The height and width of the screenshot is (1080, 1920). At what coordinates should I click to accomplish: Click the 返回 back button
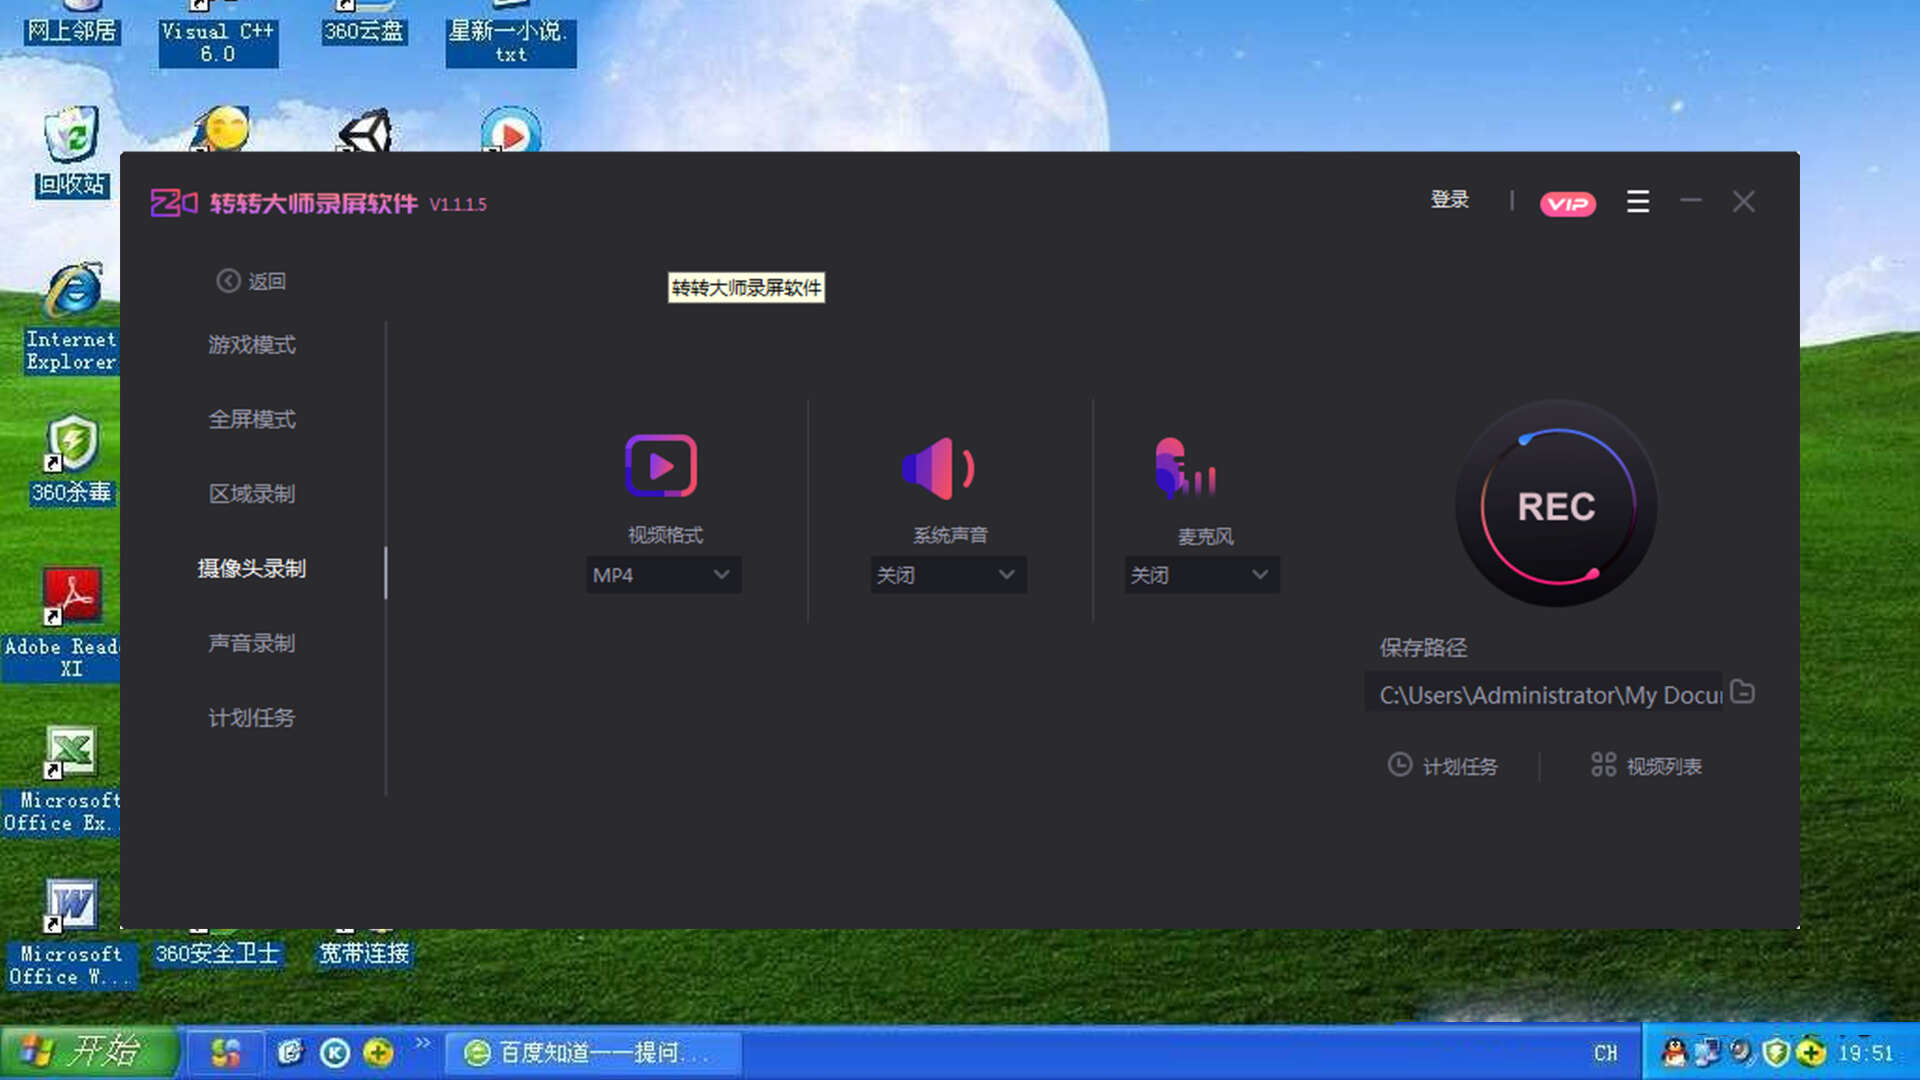252,281
